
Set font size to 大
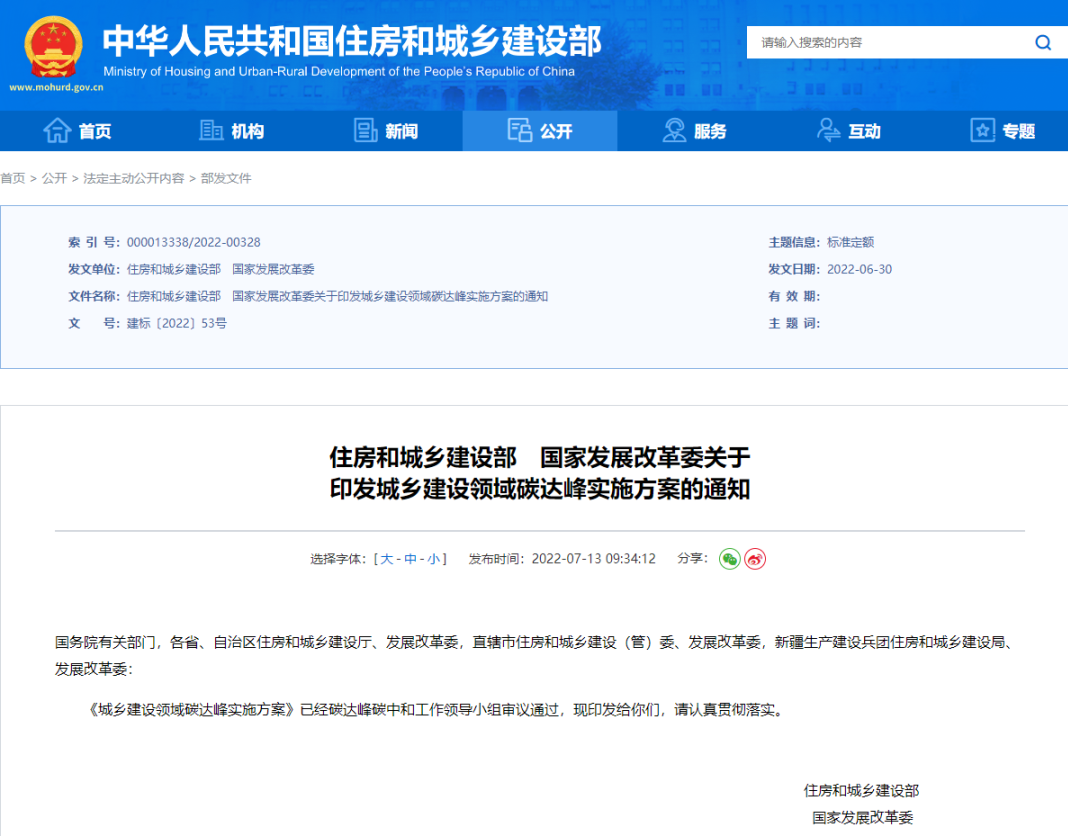point(387,559)
